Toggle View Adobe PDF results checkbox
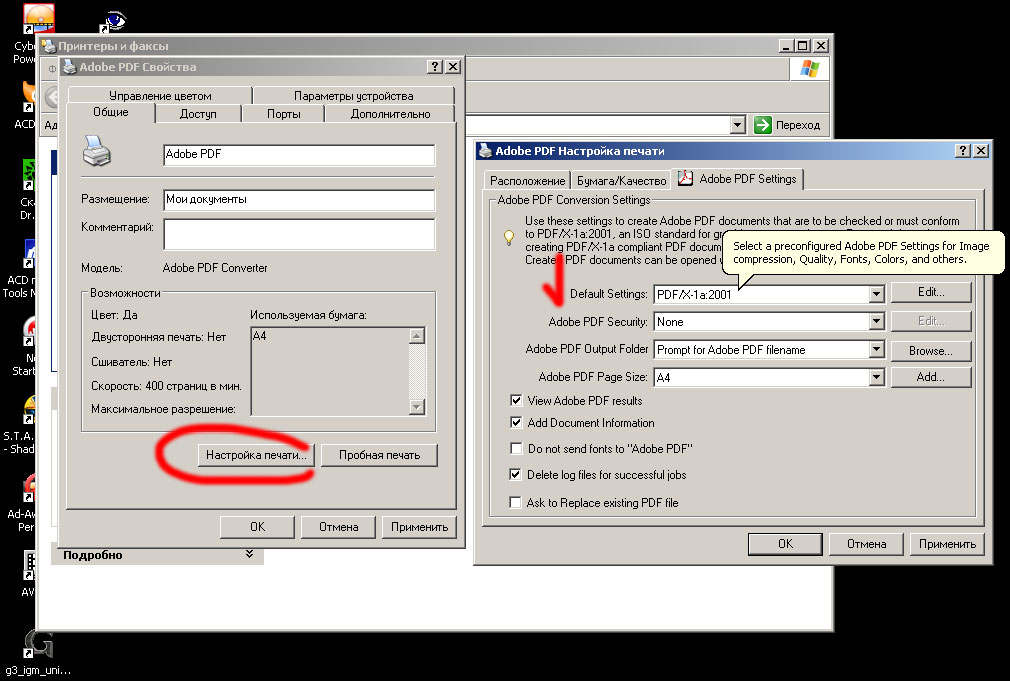1010x681 pixels. click(516, 400)
